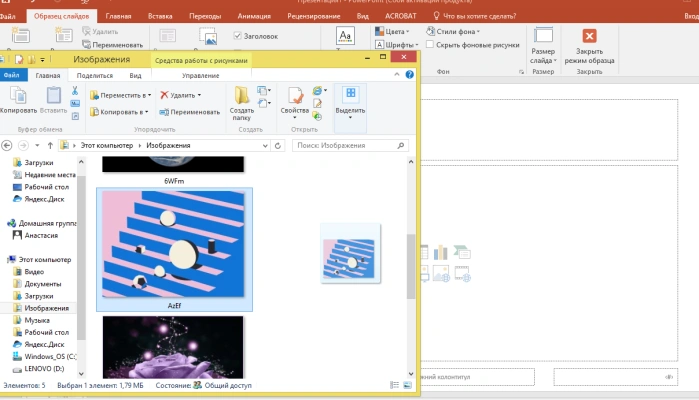Viewport: 699px width, 400px height.
Task: Toggle the Заголовок checkbox
Action: (x=237, y=36)
